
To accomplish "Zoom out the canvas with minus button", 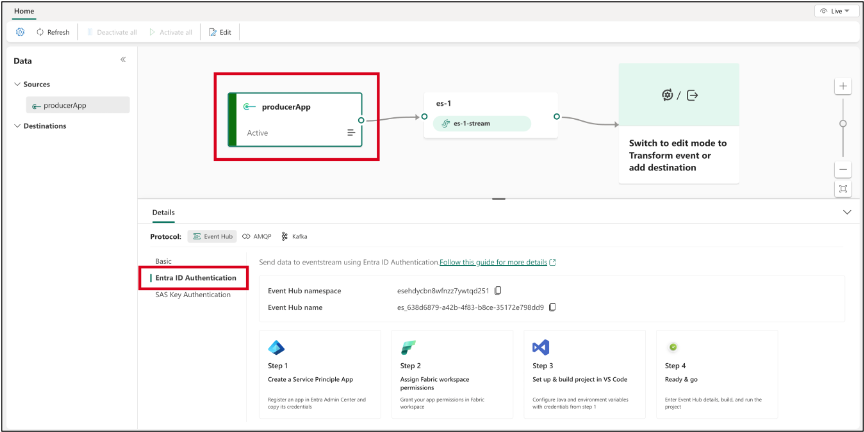I will tap(843, 170).
